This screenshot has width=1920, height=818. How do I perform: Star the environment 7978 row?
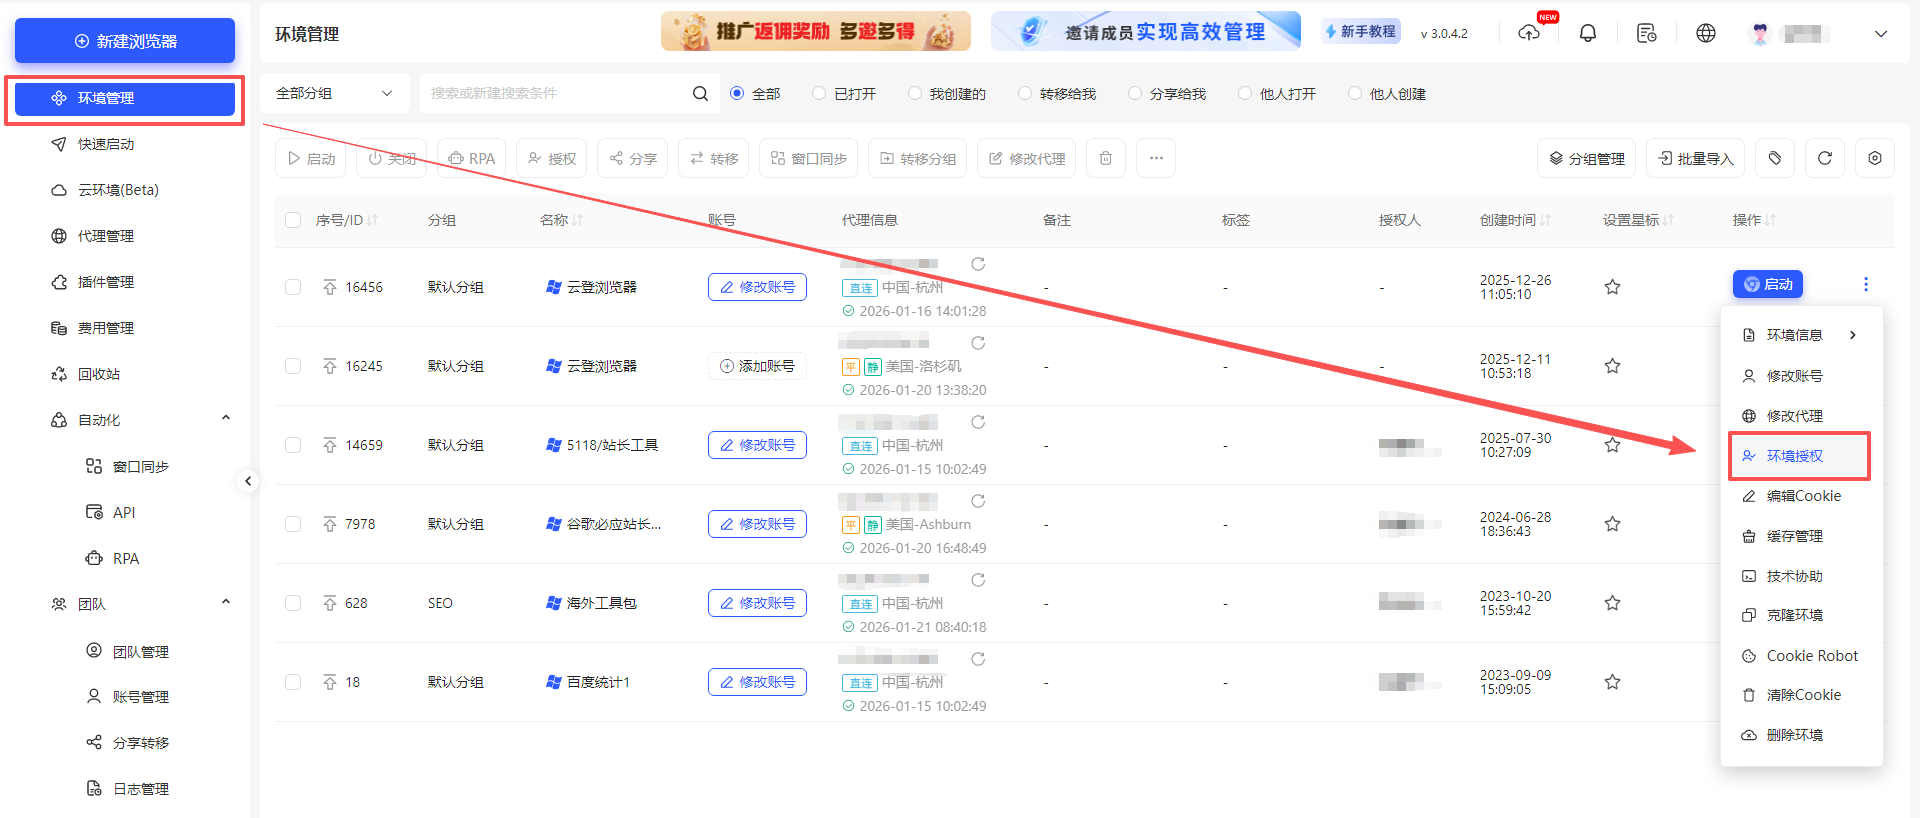click(1612, 524)
